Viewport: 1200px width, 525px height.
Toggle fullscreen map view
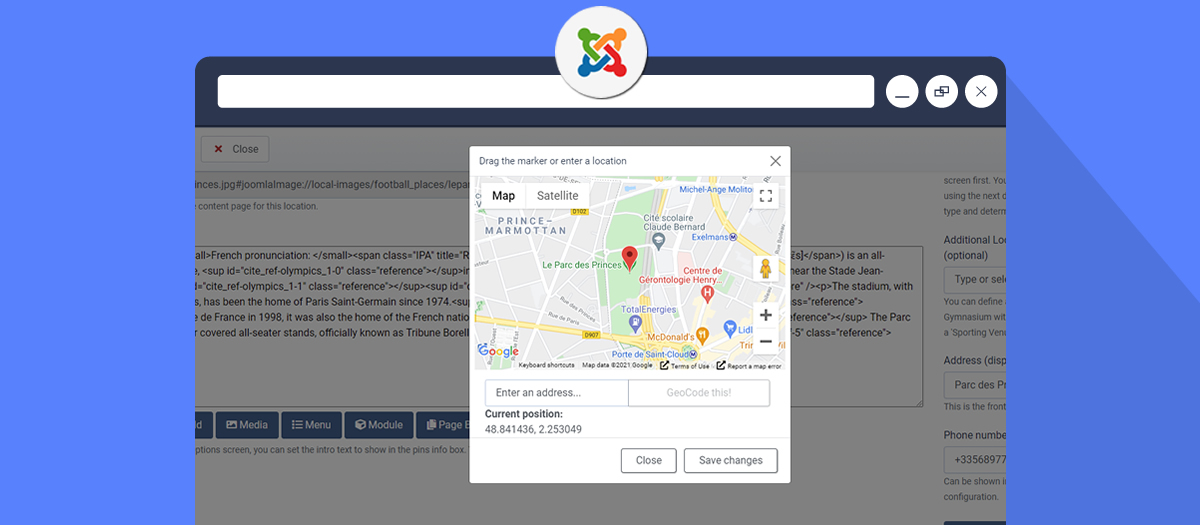766,196
